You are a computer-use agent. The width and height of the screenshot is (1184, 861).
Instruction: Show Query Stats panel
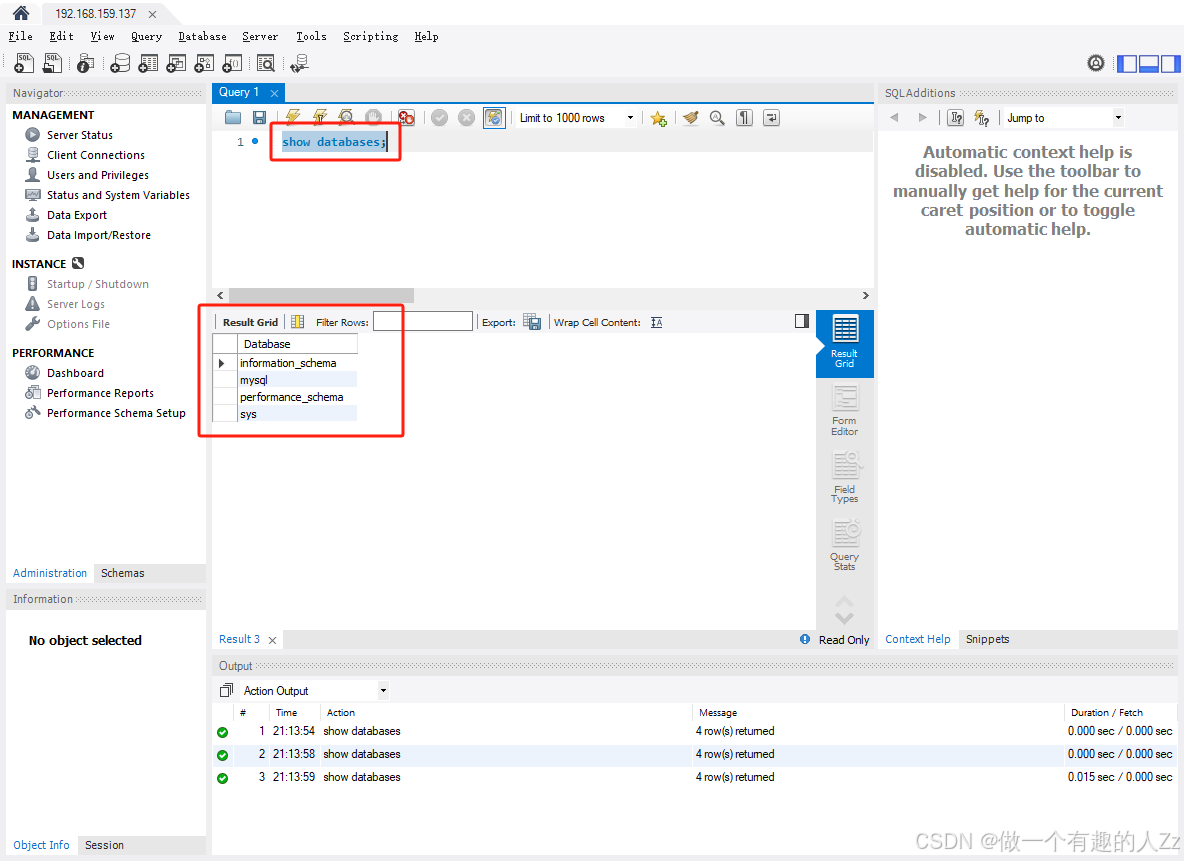[844, 545]
